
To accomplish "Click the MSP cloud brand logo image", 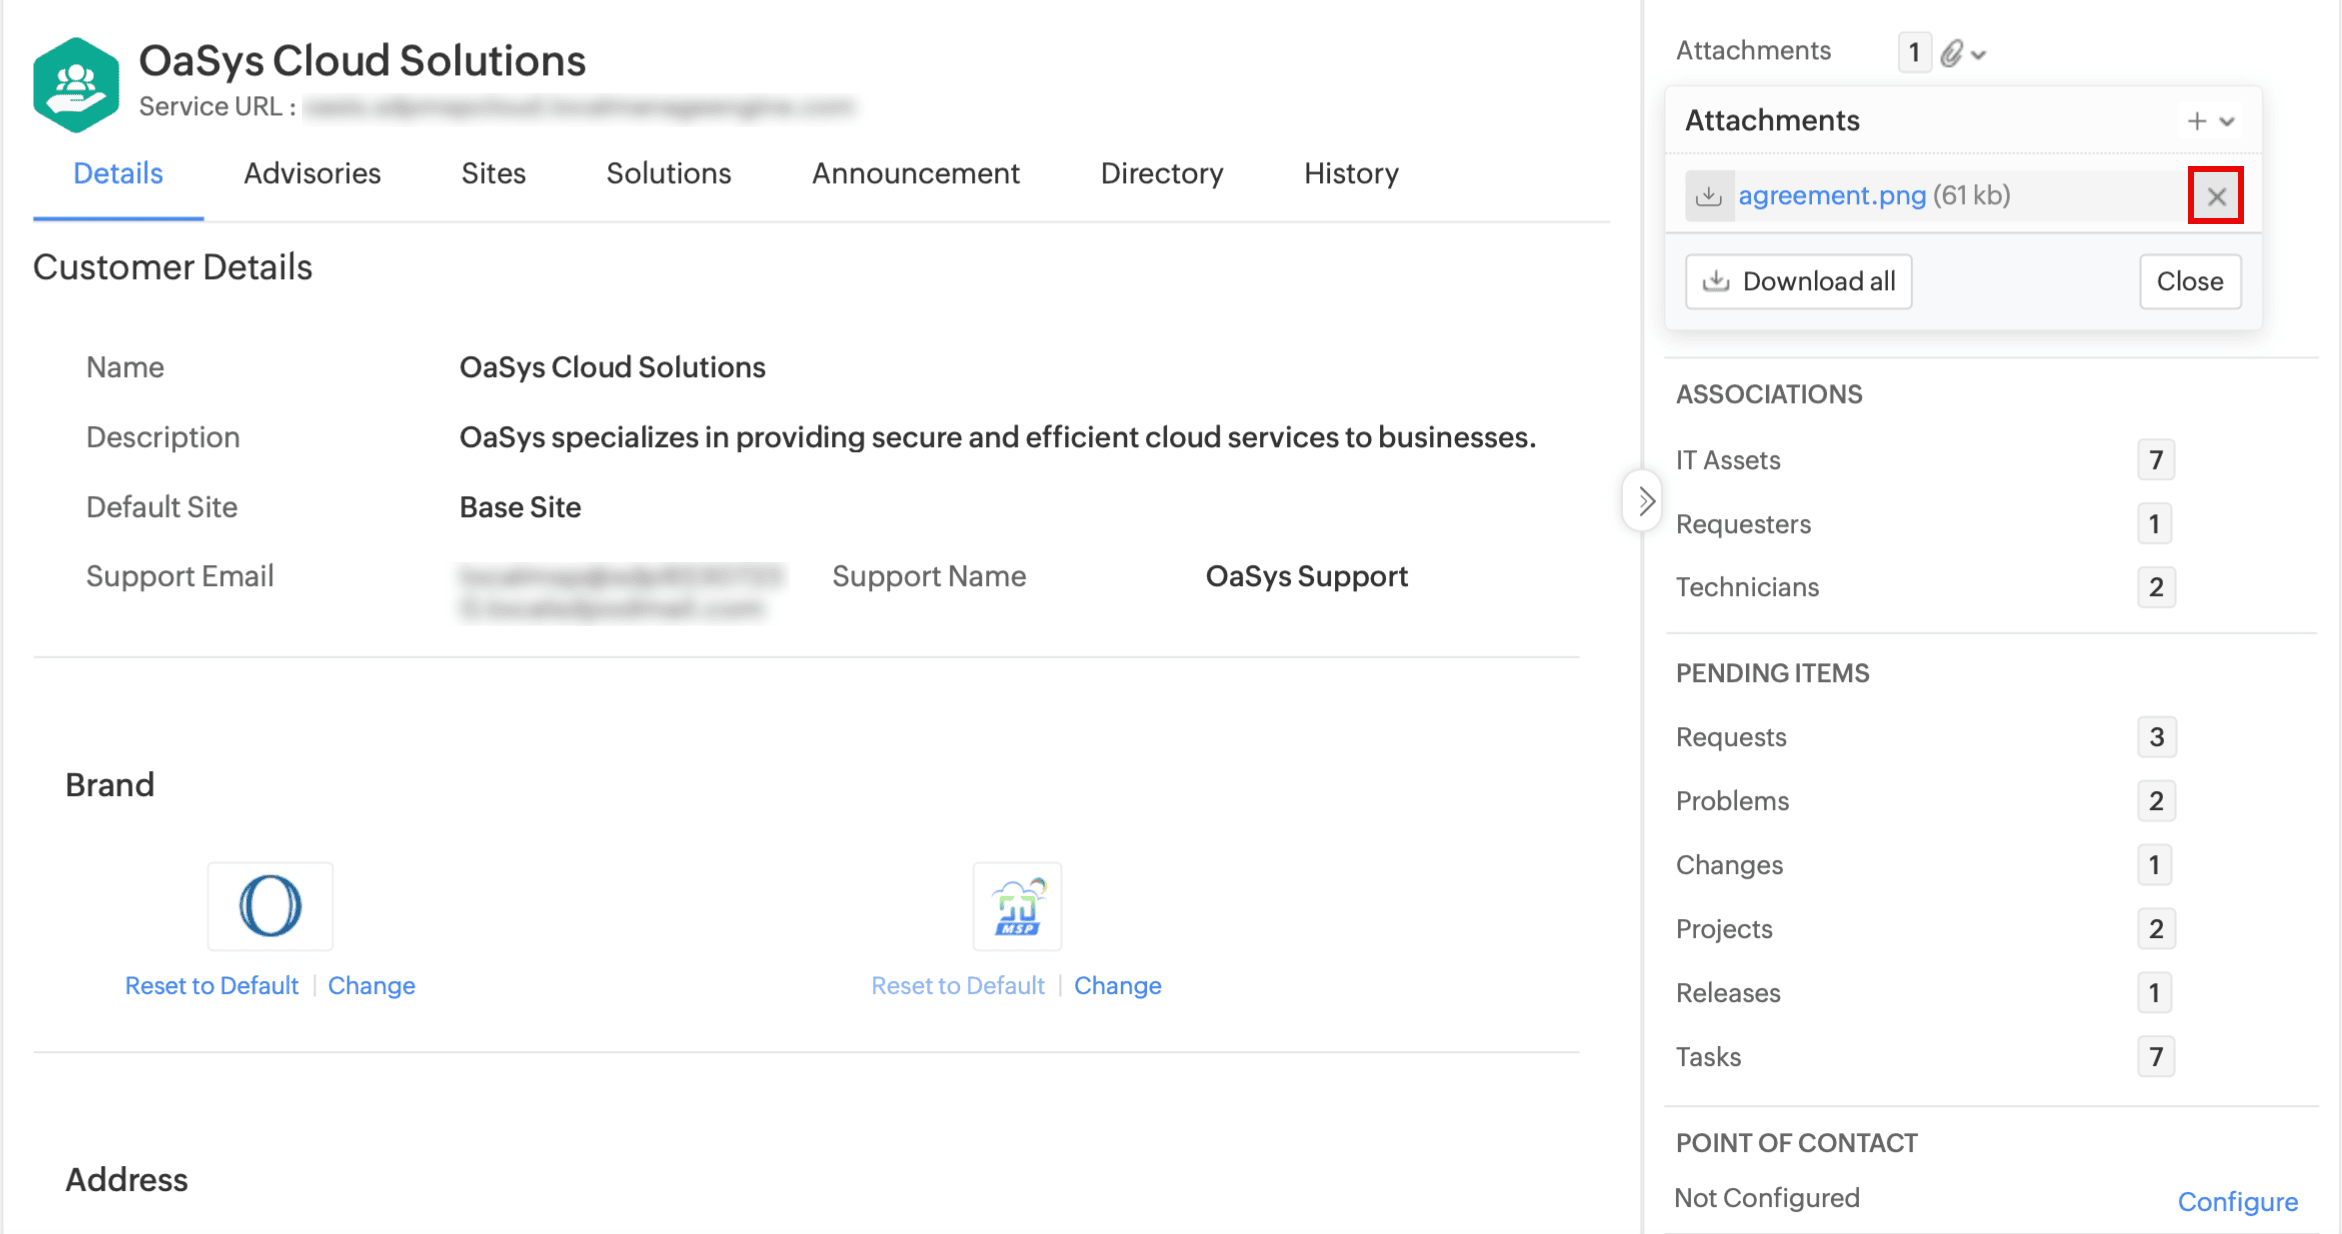I will point(1017,906).
